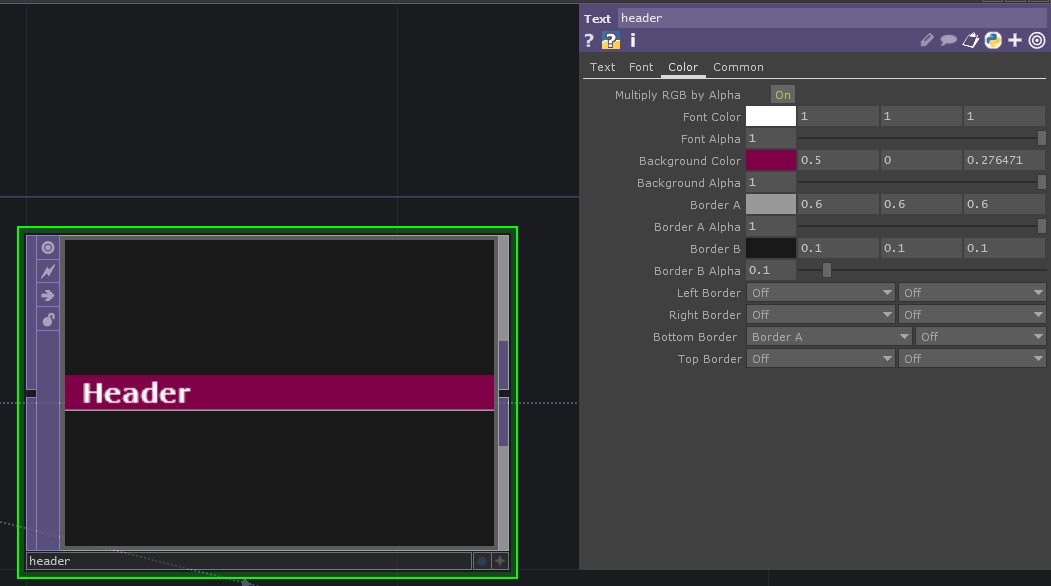Viewport: 1051px width, 586px height.
Task: Click the Font Color red value field
Action: (x=837, y=117)
